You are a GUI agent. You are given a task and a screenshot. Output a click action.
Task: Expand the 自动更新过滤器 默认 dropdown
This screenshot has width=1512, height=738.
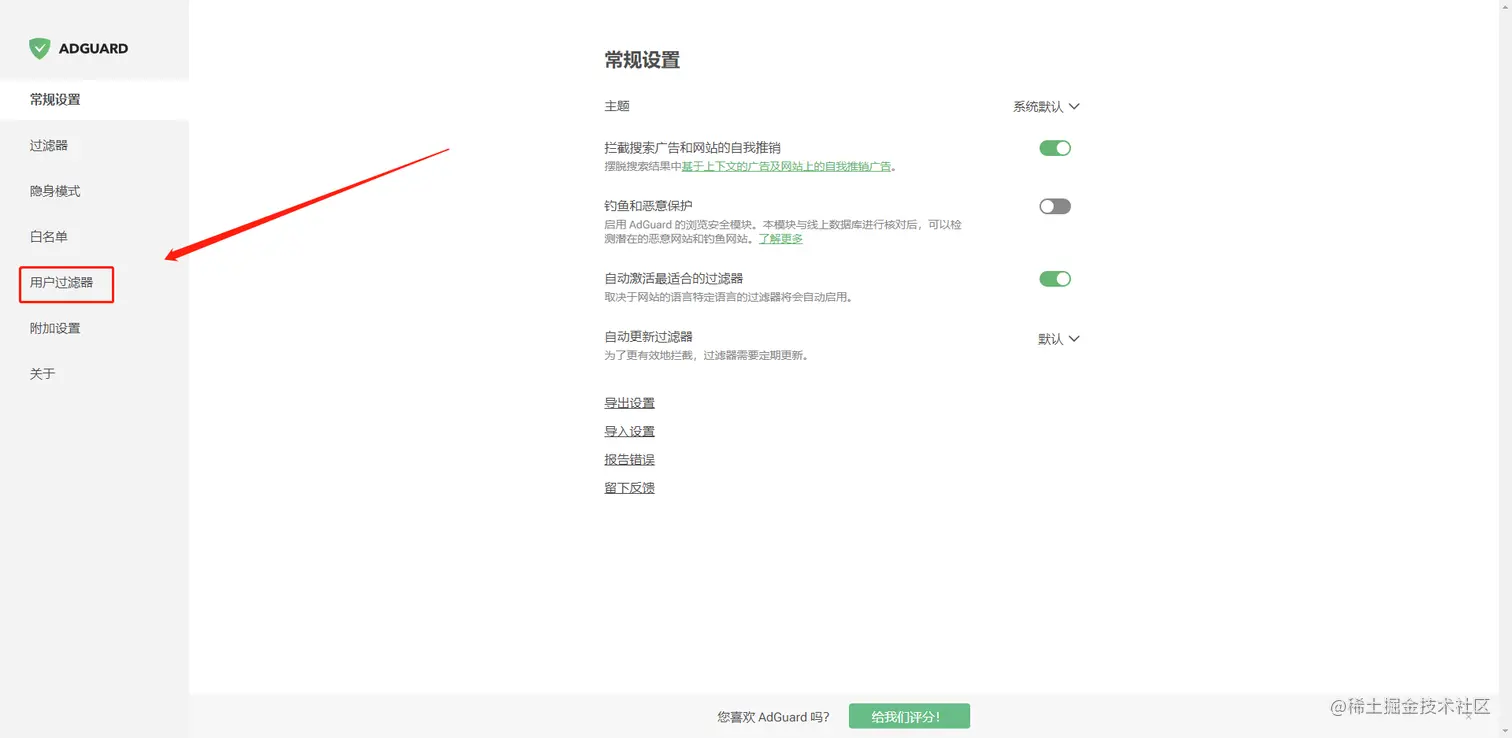point(1059,339)
